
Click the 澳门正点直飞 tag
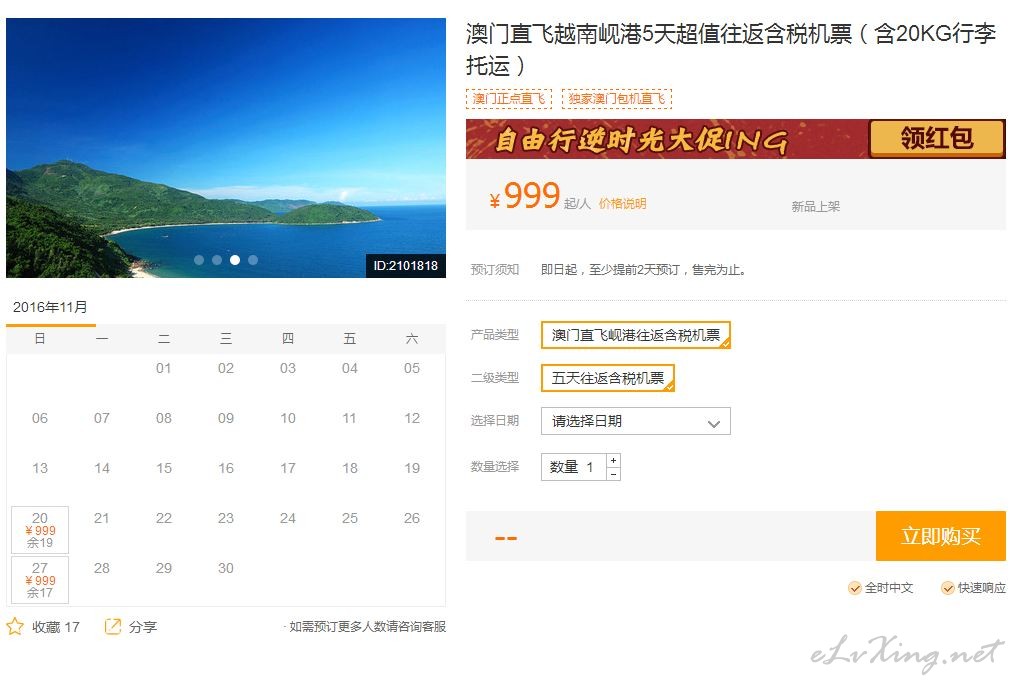pyautogui.click(x=509, y=98)
